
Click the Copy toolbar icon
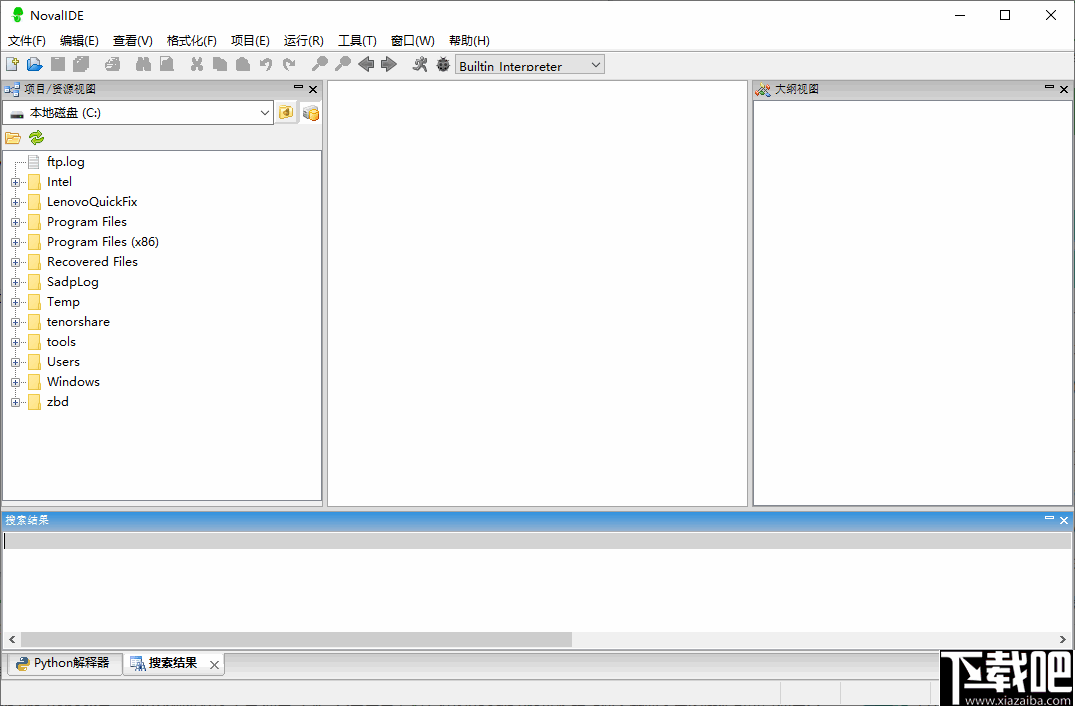pos(220,64)
